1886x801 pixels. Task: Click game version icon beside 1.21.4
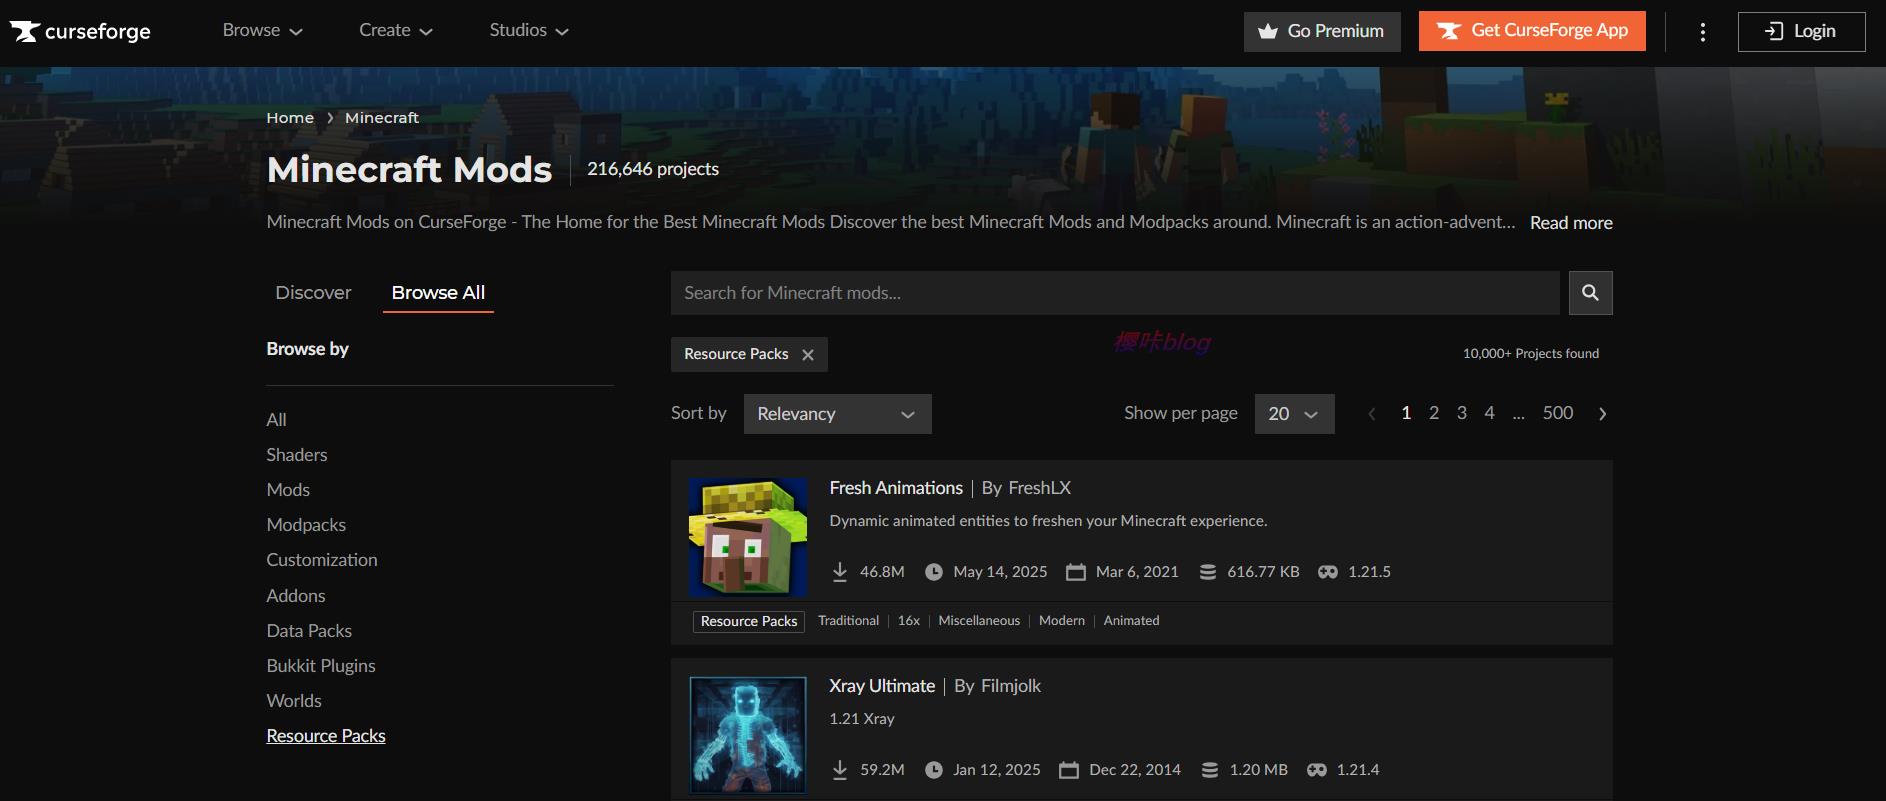click(x=1317, y=770)
